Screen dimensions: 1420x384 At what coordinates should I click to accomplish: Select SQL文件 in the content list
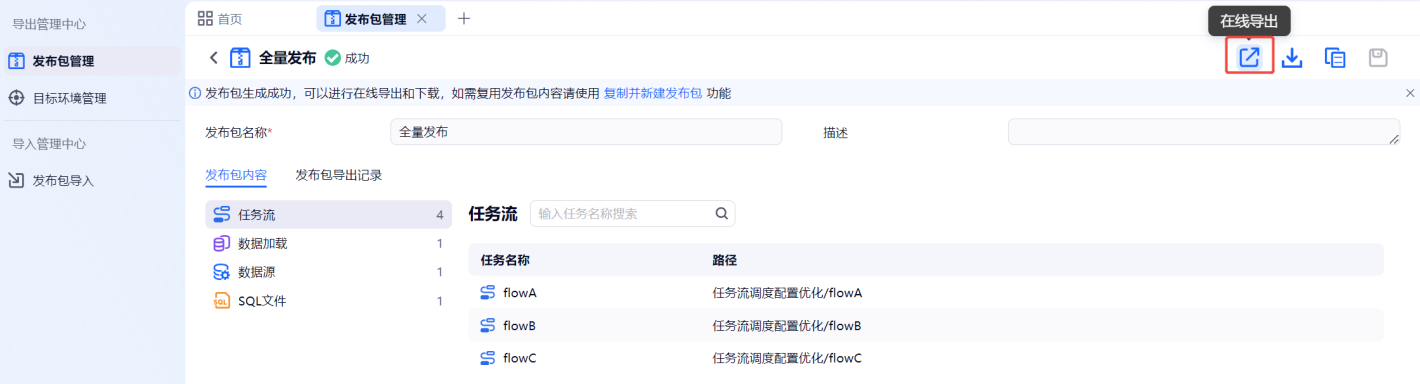[328, 301]
